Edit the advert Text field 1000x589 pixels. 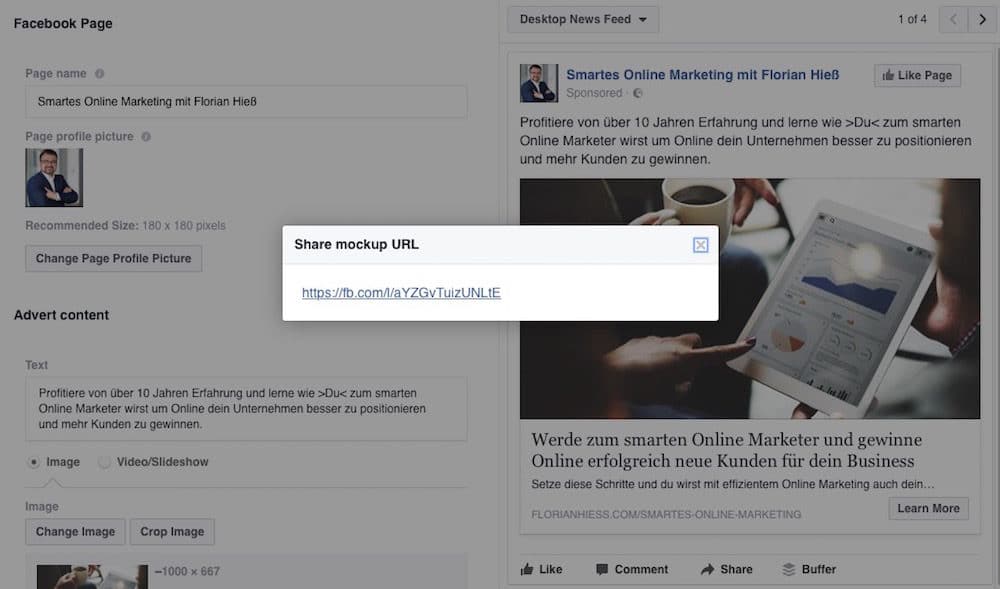coord(246,409)
